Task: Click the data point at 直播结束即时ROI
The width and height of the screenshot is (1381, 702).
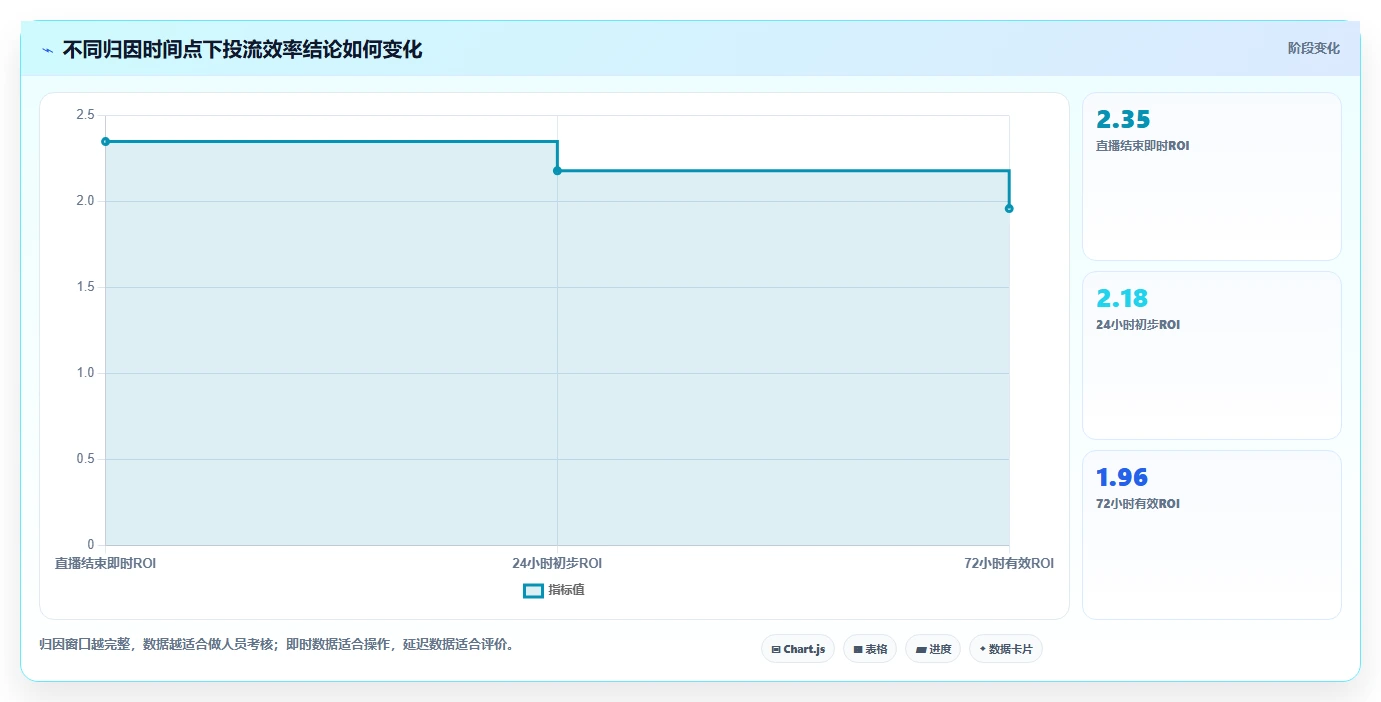Action: click(x=105, y=141)
